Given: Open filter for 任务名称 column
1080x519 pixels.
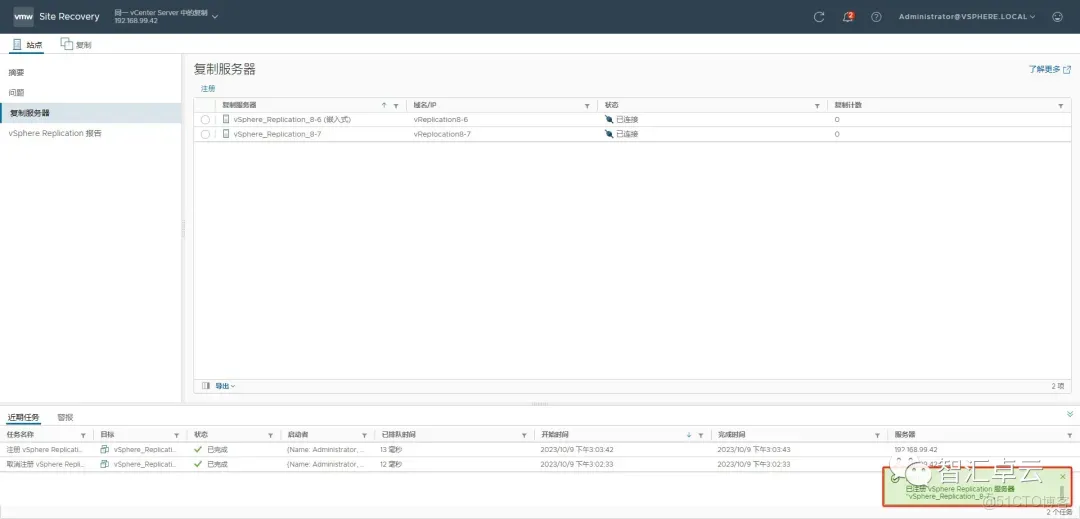Looking at the screenshot, I should 83,436.
